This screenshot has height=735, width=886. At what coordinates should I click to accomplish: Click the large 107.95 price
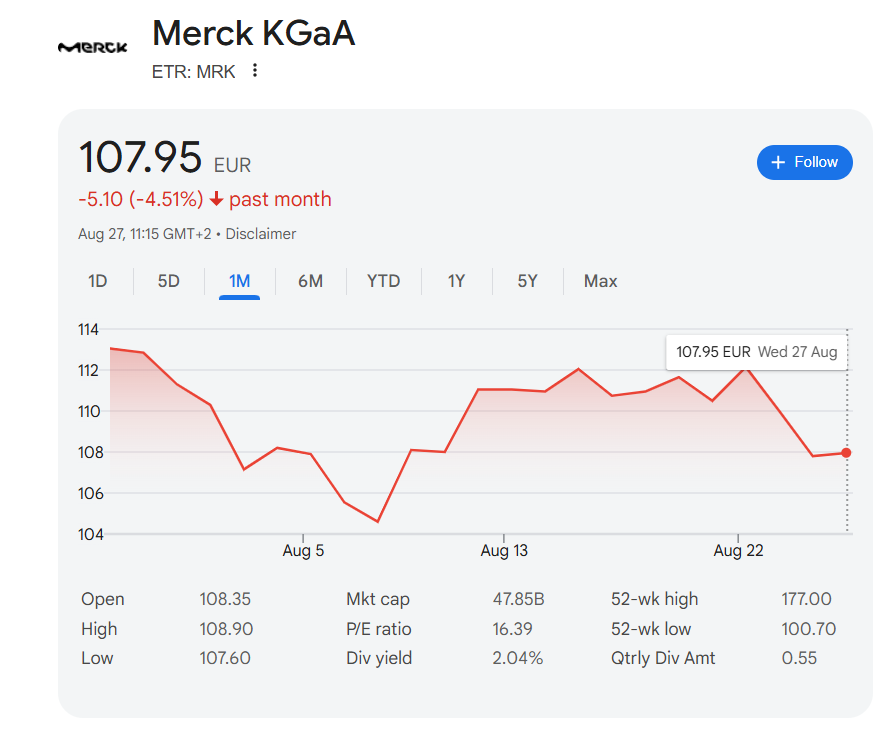click(140, 156)
